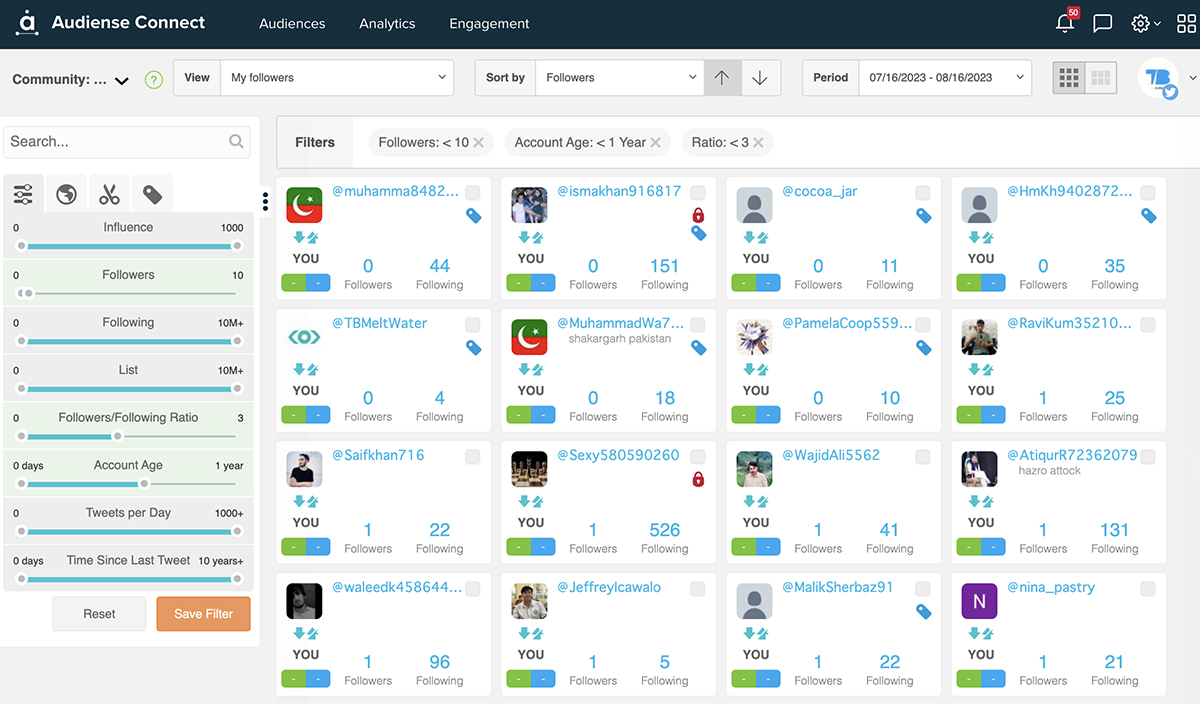Screen dimensions: 1200x704
Task: Open the apps grid icon
Action: (x=1187, y=23)
